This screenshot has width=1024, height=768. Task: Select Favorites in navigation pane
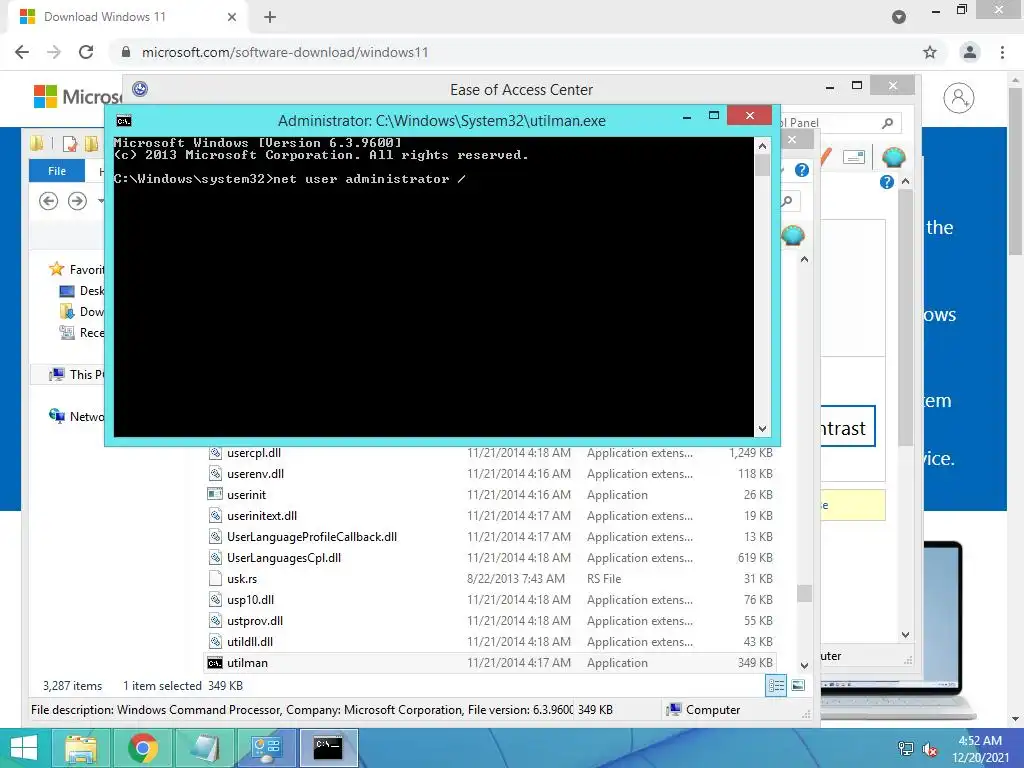pyautogui.click(x=77, y=269)
